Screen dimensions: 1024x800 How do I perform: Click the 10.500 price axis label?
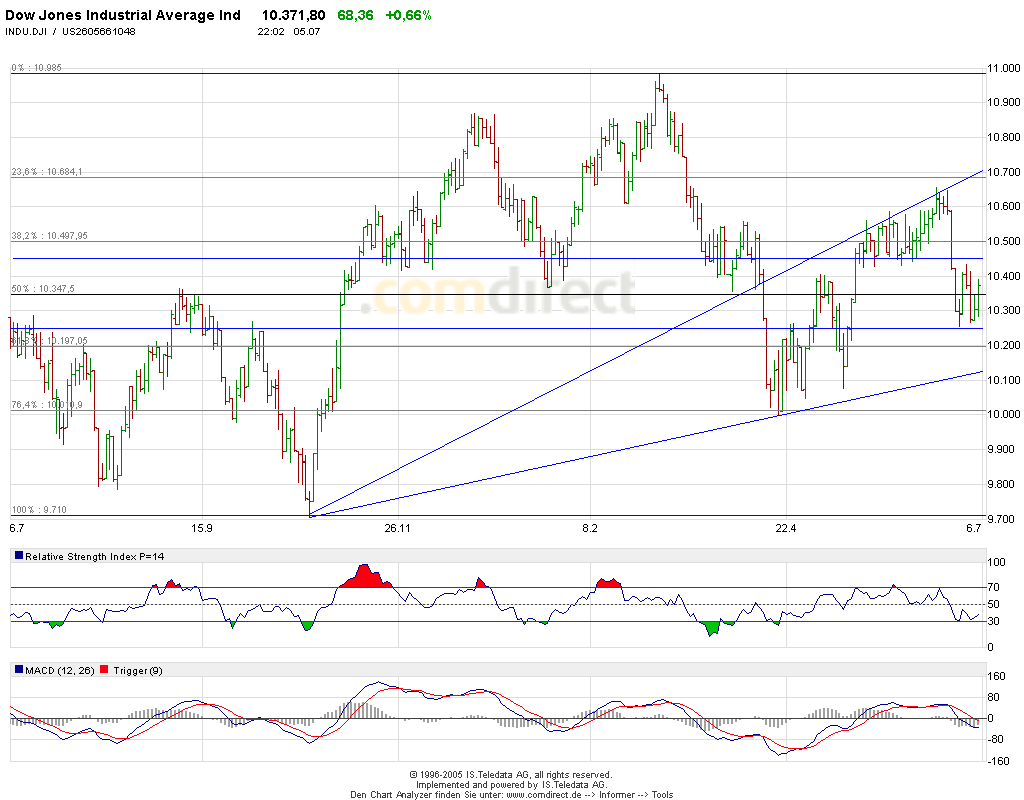(x=1003, y=241)
